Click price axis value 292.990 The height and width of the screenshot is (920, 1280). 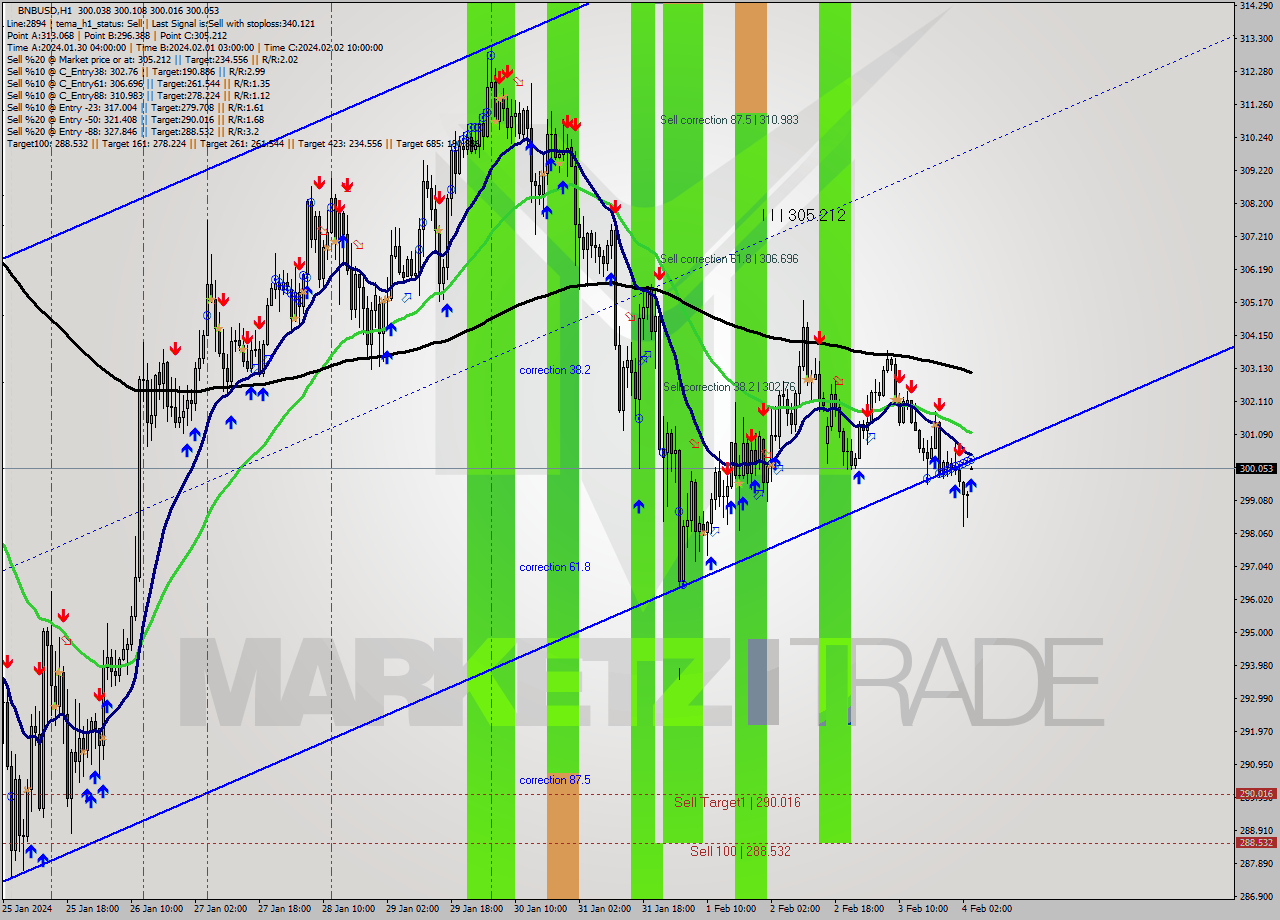tap(1256, 698)
